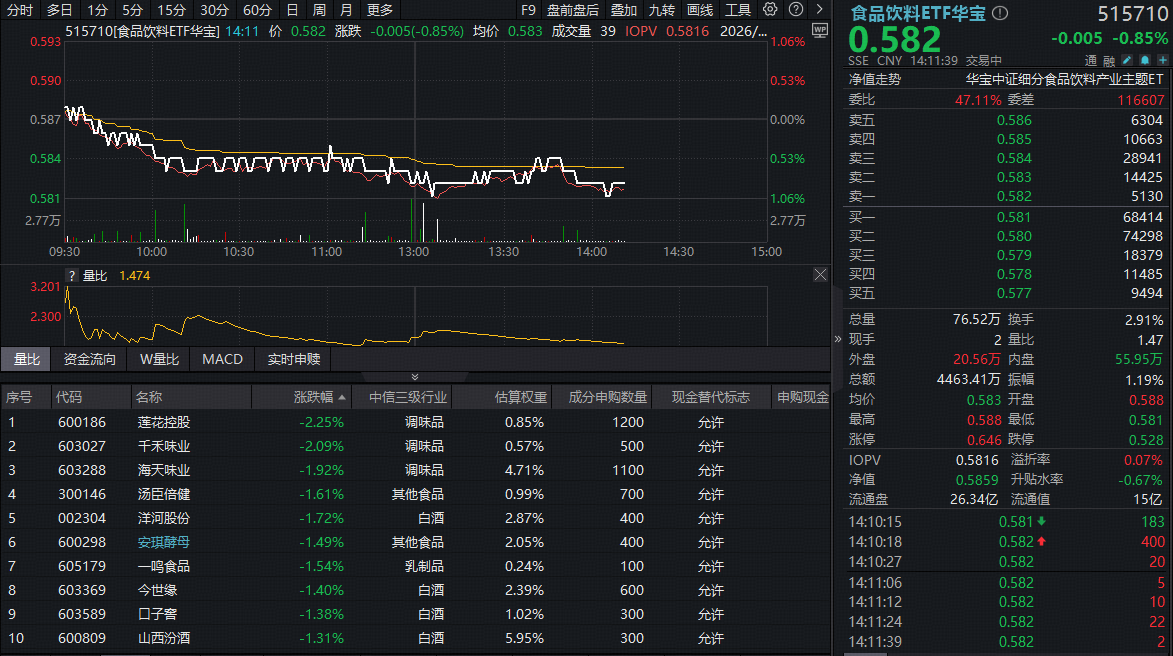This screenshot has height=656, width=1173.
Task: Expand toolbar with right chevron arrow
Action: (x=817, y=10)
